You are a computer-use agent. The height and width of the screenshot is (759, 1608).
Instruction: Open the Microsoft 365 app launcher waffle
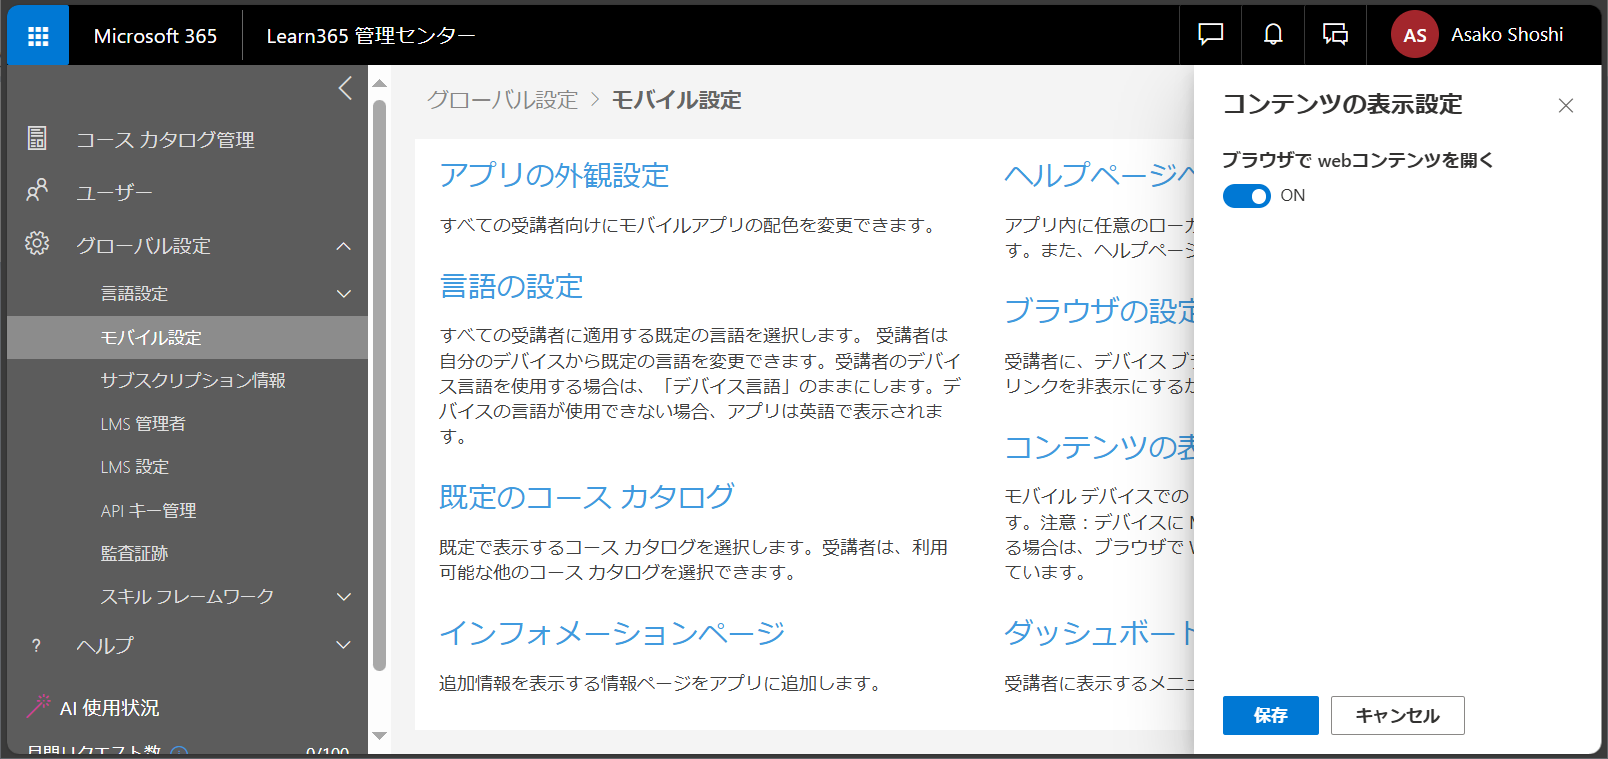pos(38,36)
